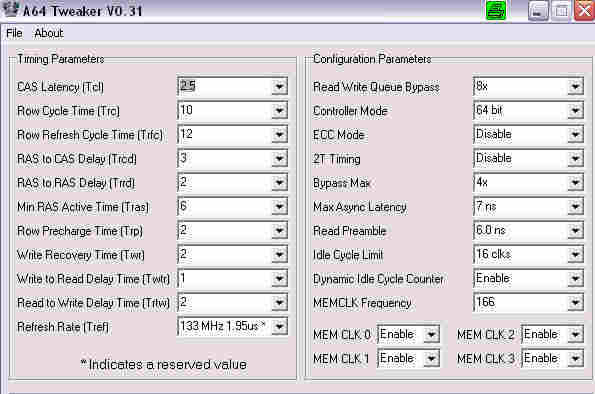Minimize the A64 Tweaker window
Image resolution: width=595 pixels, height=394 pixels.
click(x=538, y=11)
